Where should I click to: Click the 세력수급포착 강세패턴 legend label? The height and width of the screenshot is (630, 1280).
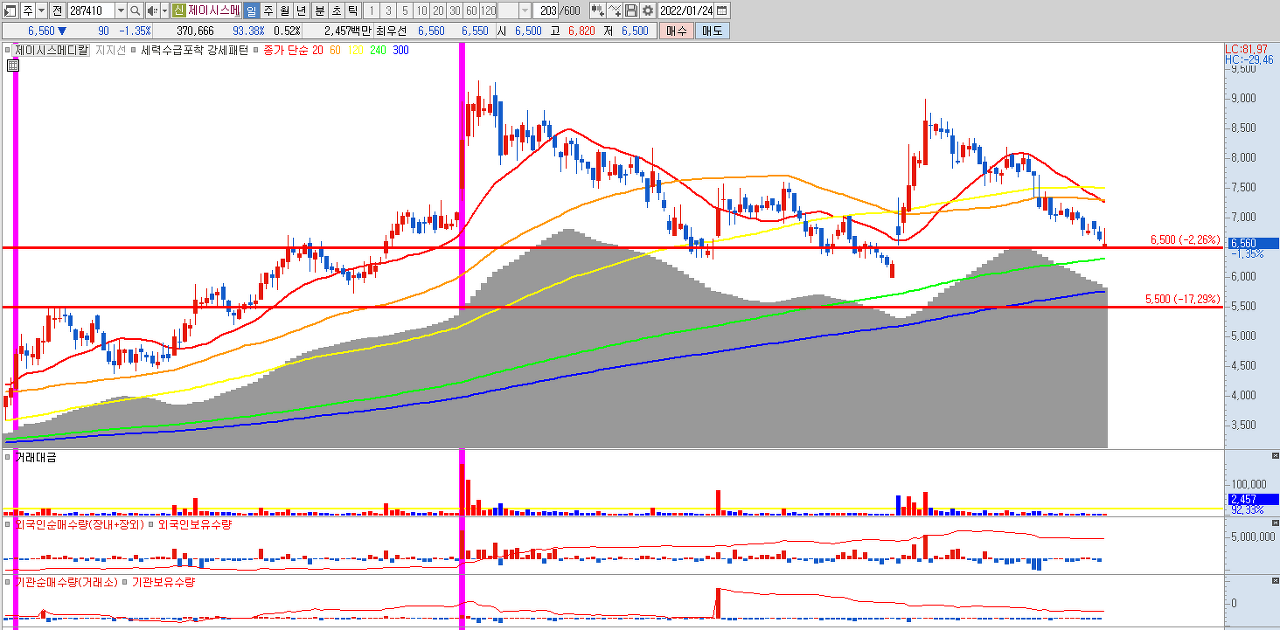pyautogui.click(x=194, y=49)
